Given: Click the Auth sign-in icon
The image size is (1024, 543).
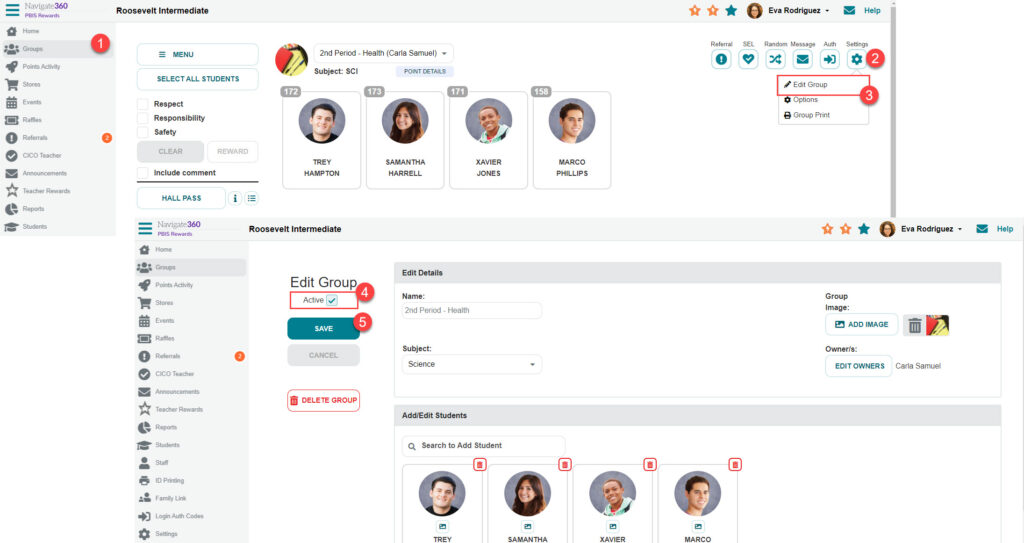Looking at the screenshot, I should click(x=829, y=59).
